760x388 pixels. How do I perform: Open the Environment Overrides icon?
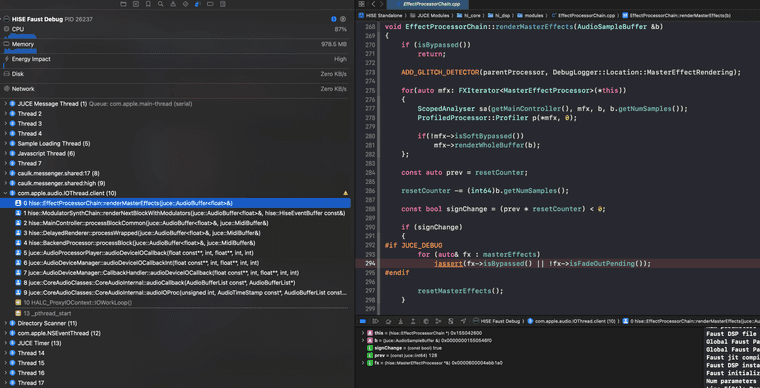[450, 321]
